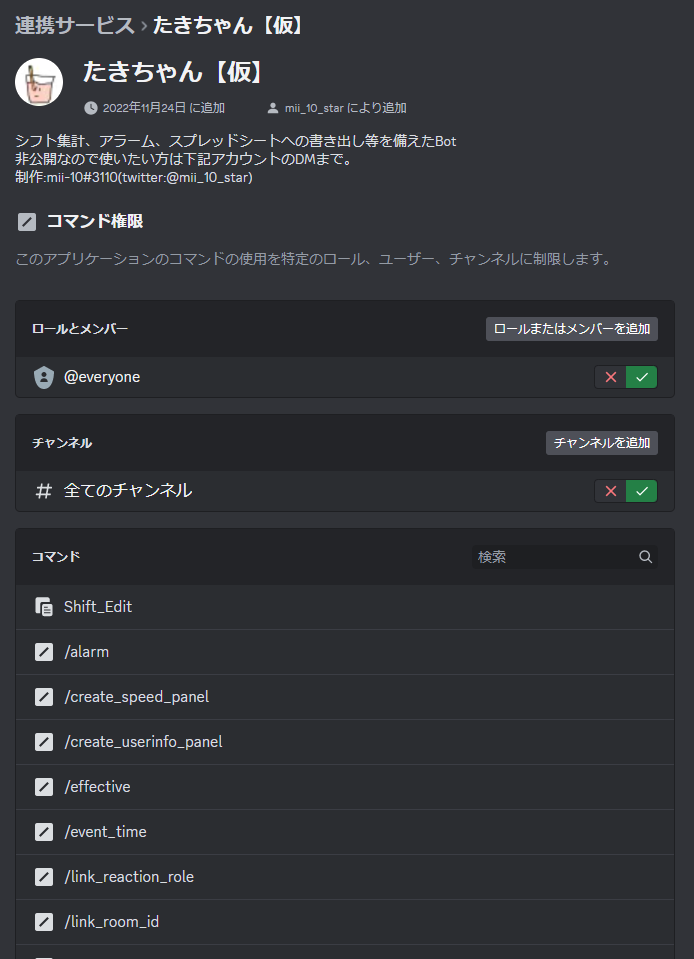Viewport: 694px width, 959px height.
Task: Allow @everyone with the green check toggle
Action: [642, 377]
